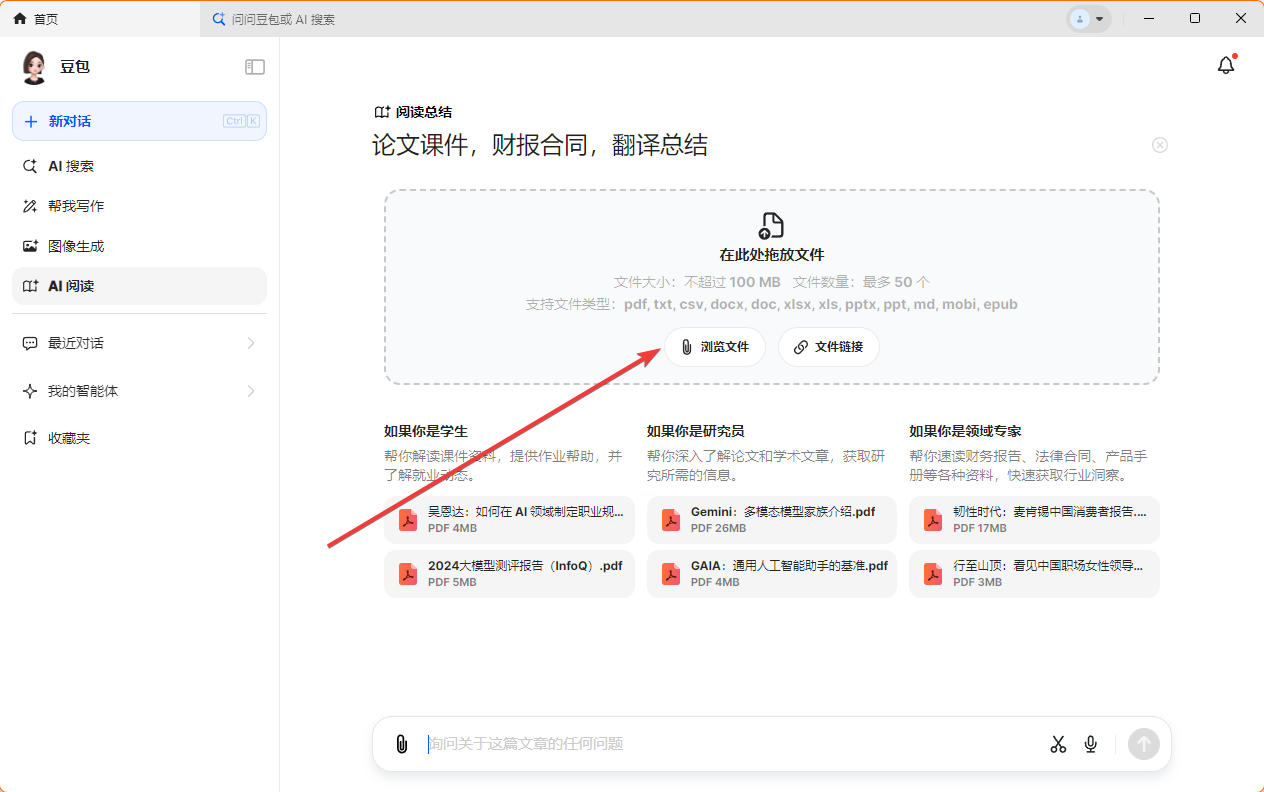Click the 如果你是研究员 heading
1264x792 pixels.
click(x=695, y=431)
